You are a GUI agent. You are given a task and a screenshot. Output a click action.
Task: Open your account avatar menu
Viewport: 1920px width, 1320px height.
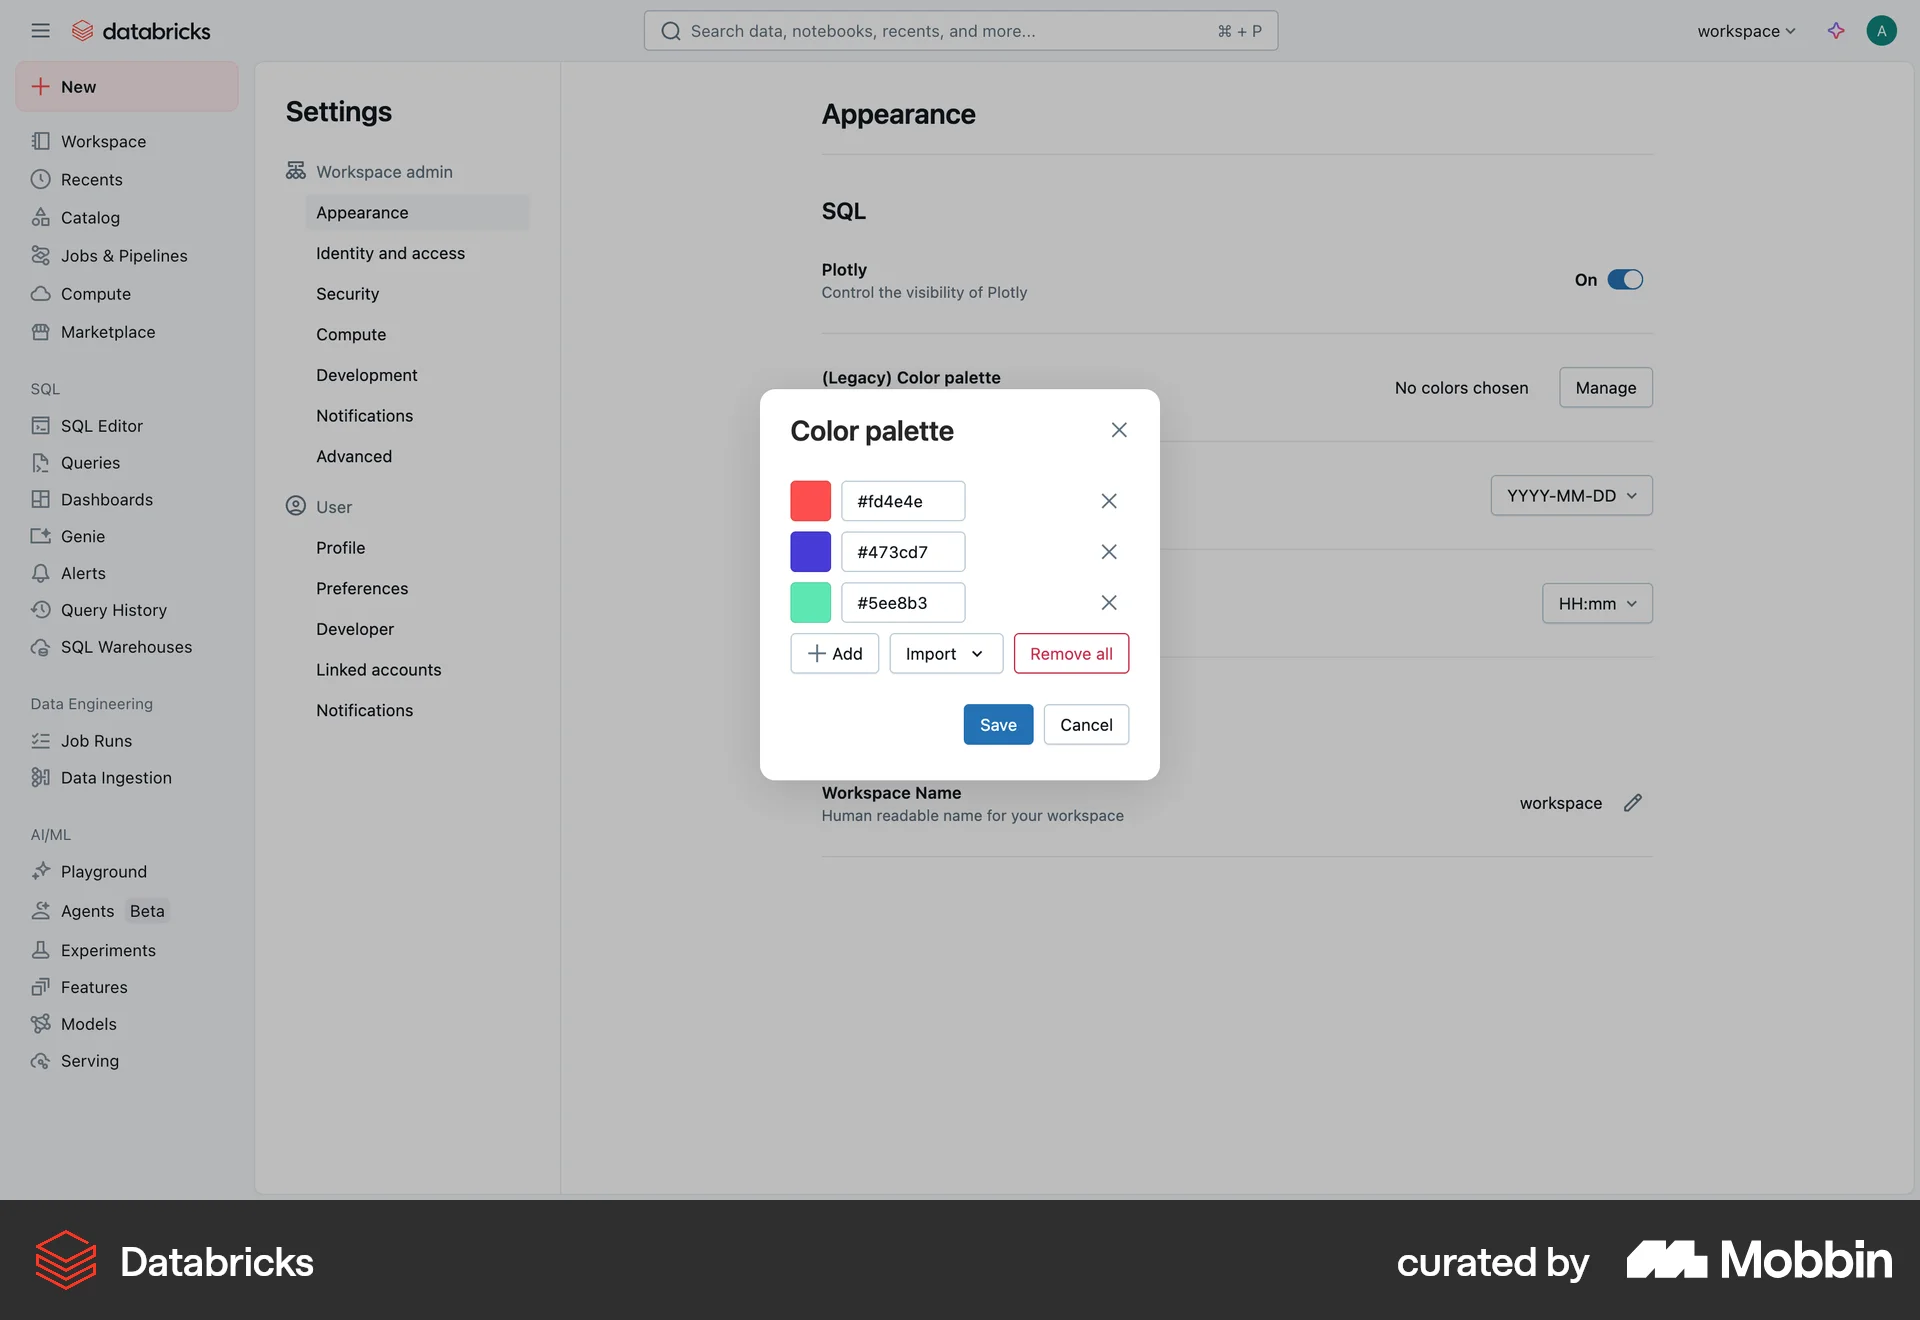(x=1882, y=30)
